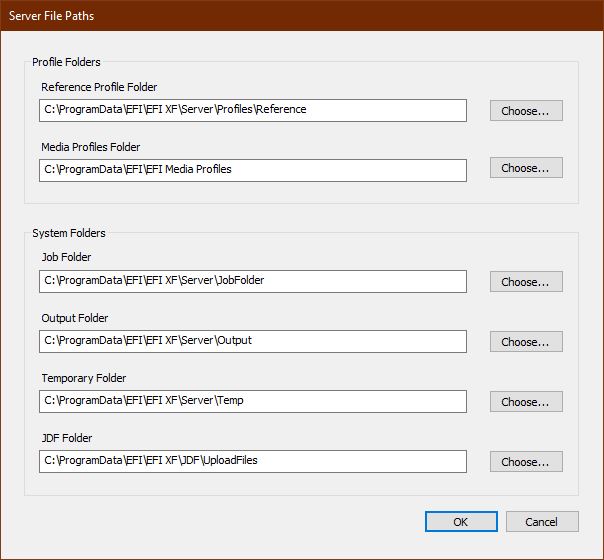Click Choose for Job Folder
The height and width of the screenshot is (560, 604).
pos(526,282)
